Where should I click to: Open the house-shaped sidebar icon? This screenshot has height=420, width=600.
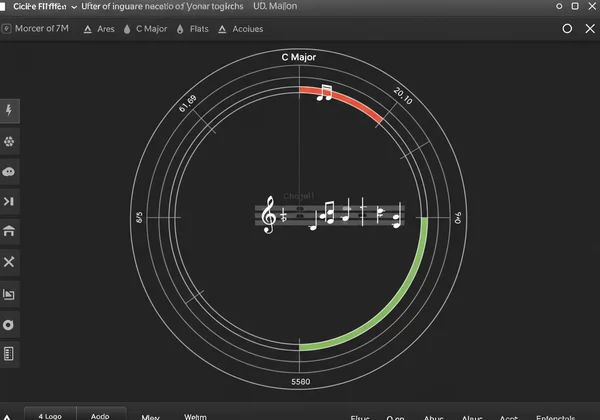click(x=9, y=231)
